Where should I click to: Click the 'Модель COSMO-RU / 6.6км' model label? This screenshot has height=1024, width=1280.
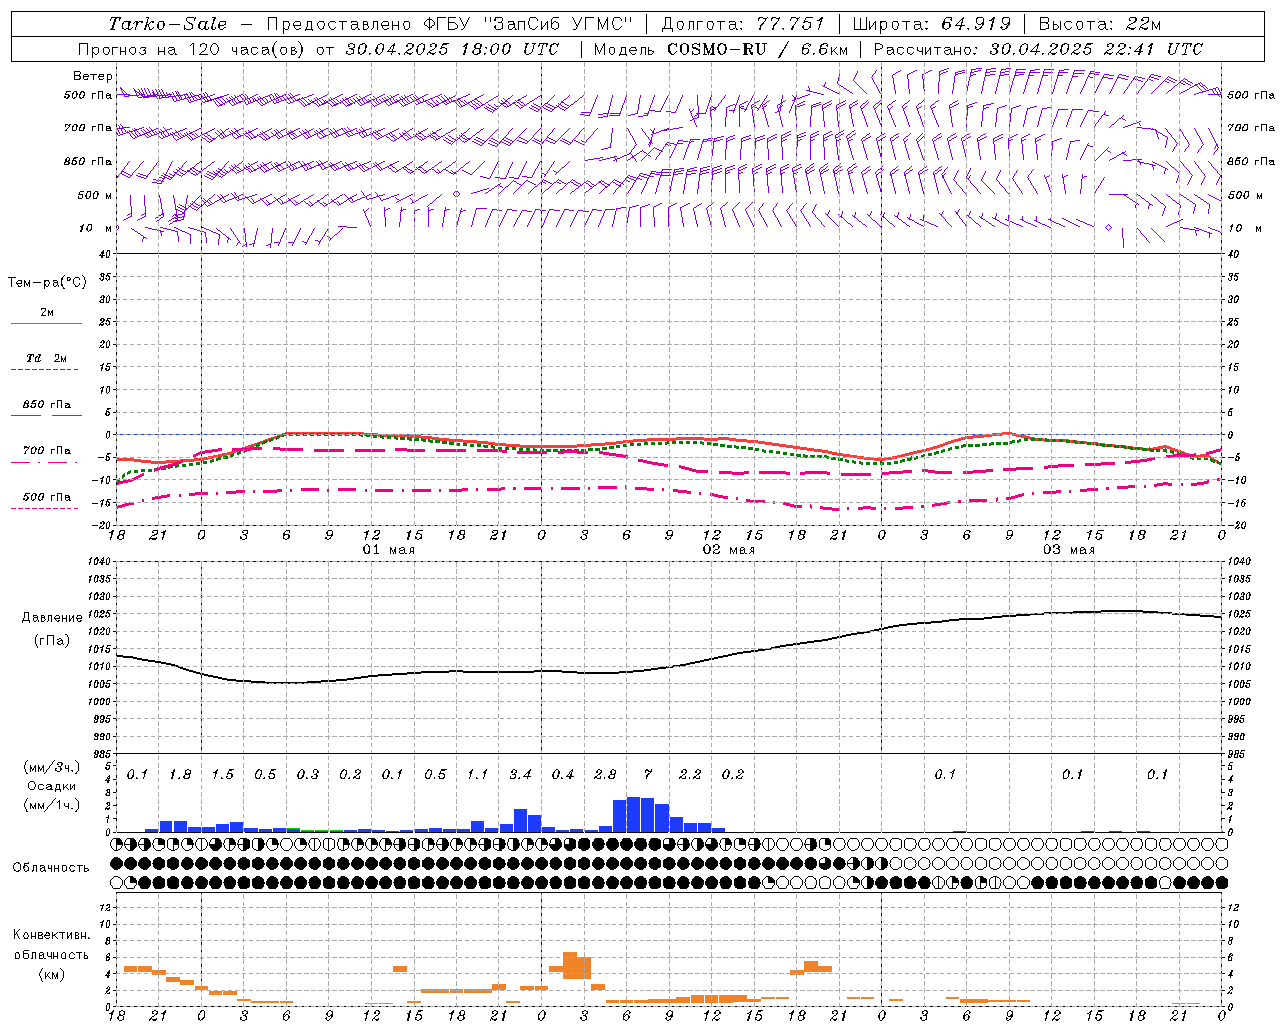[x=721, y=49]
